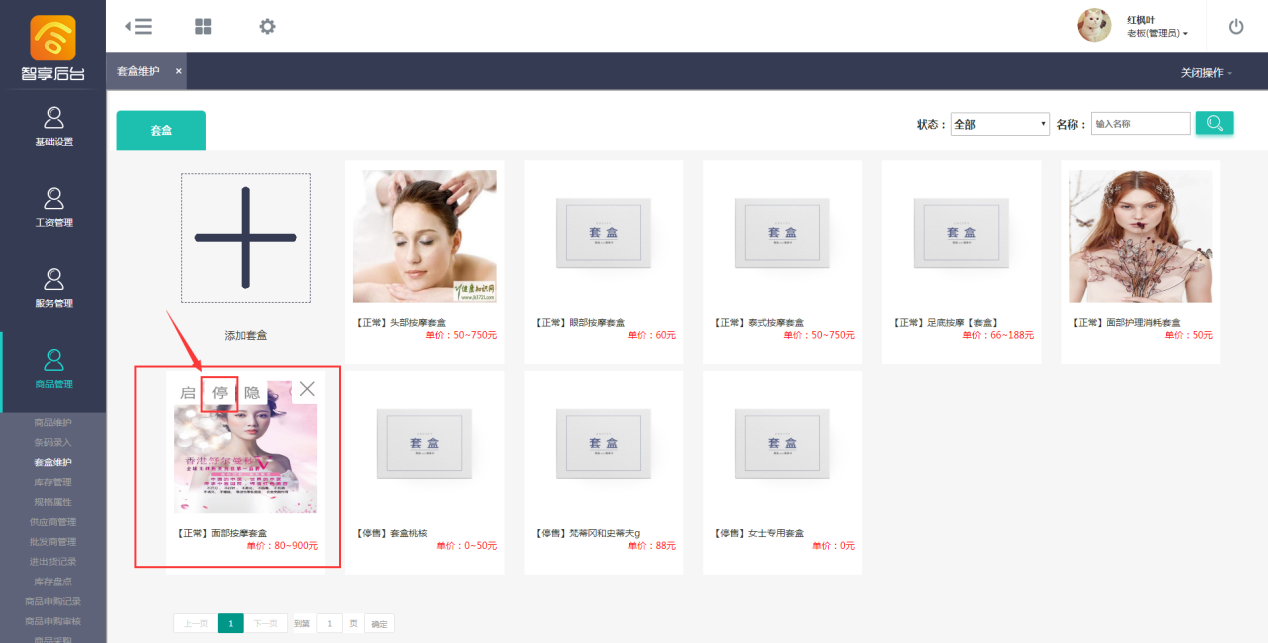Image resolution: width=1268 pixels, height=643 pixels.
Task: Open 基础设置 in the sidebar
Action: 54,127
